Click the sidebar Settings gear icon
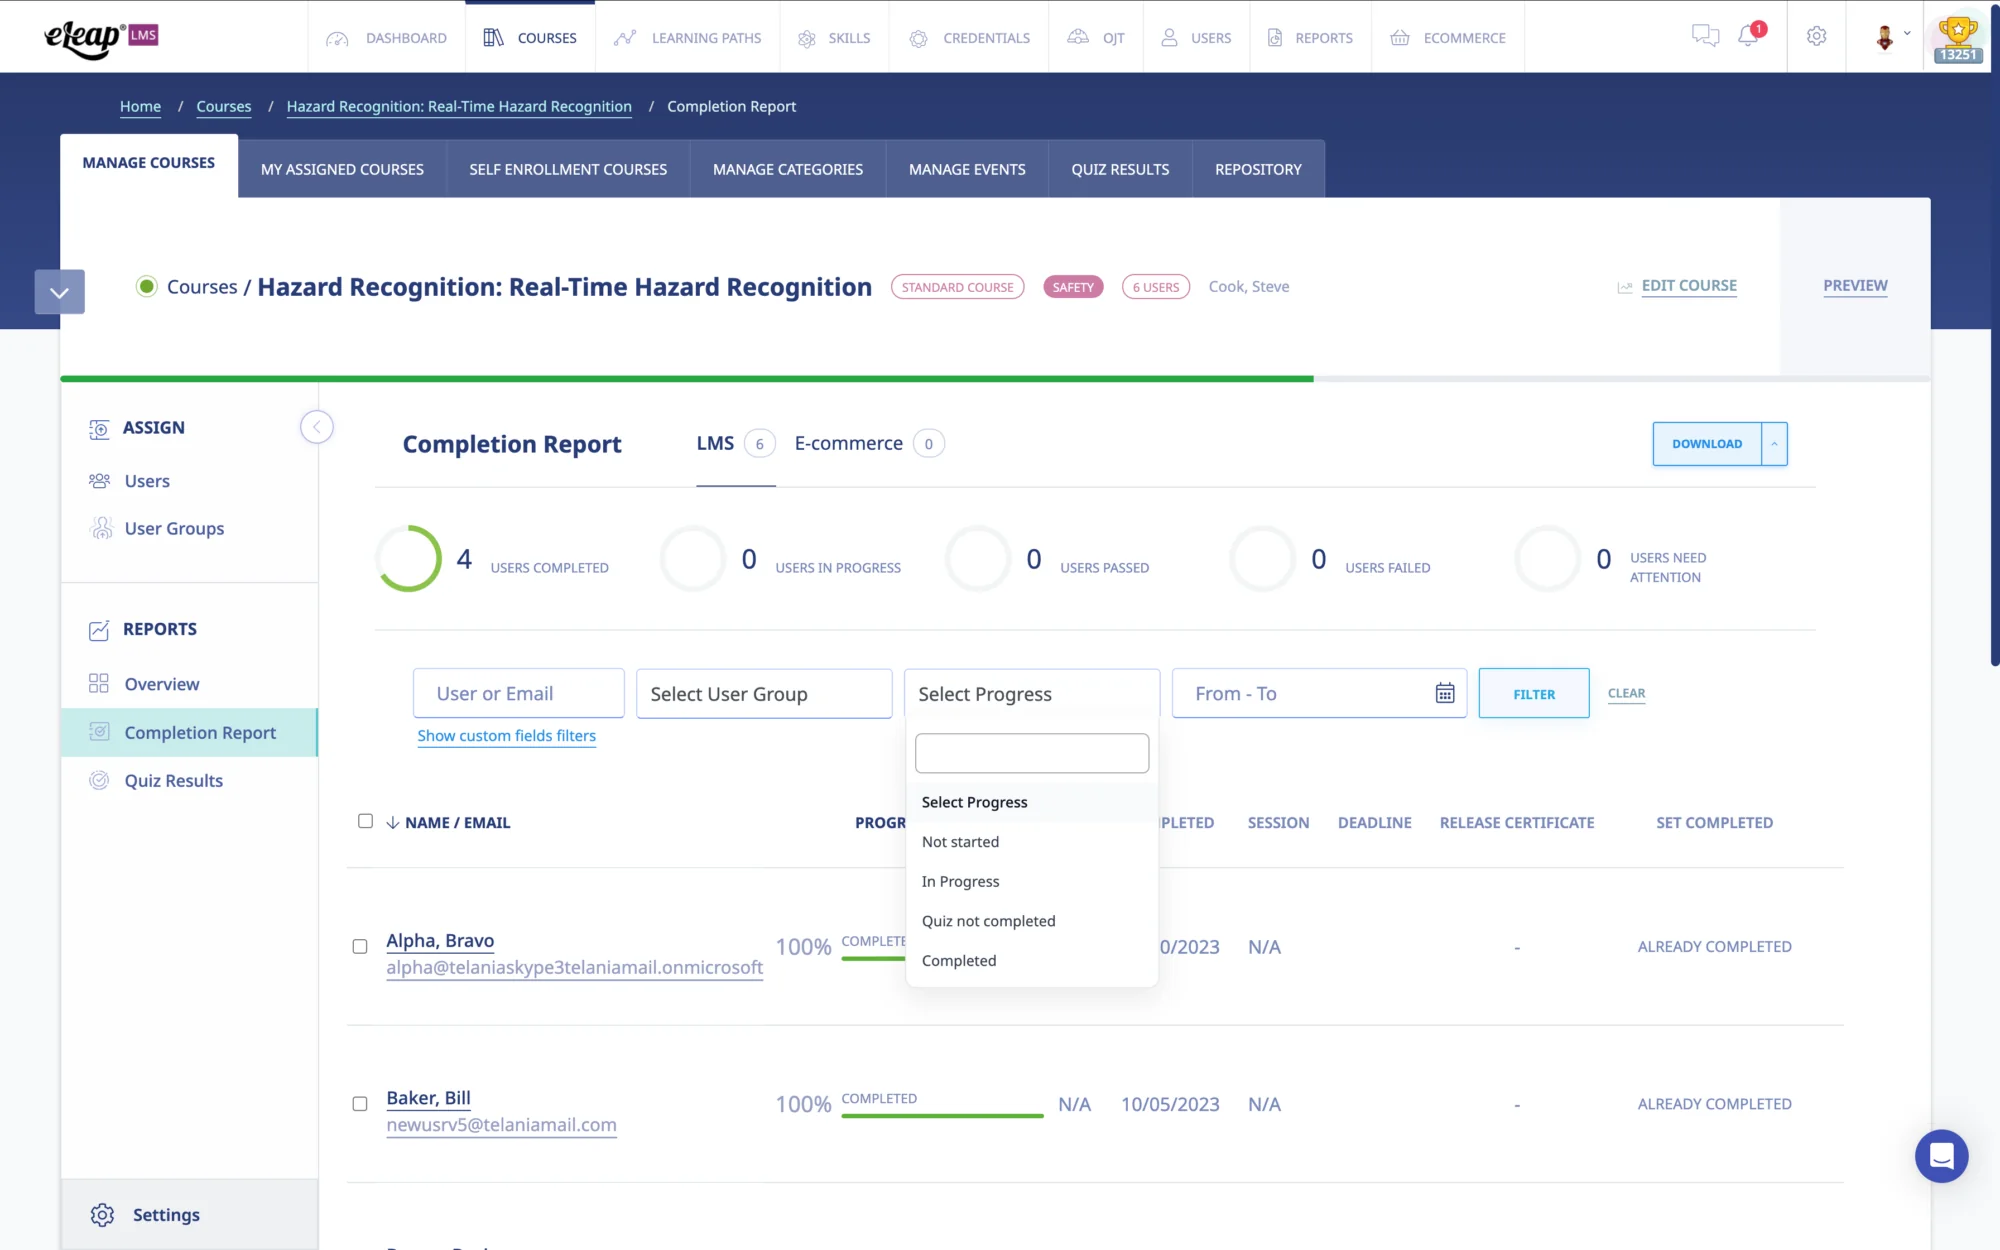 [x=102, y=1215]
